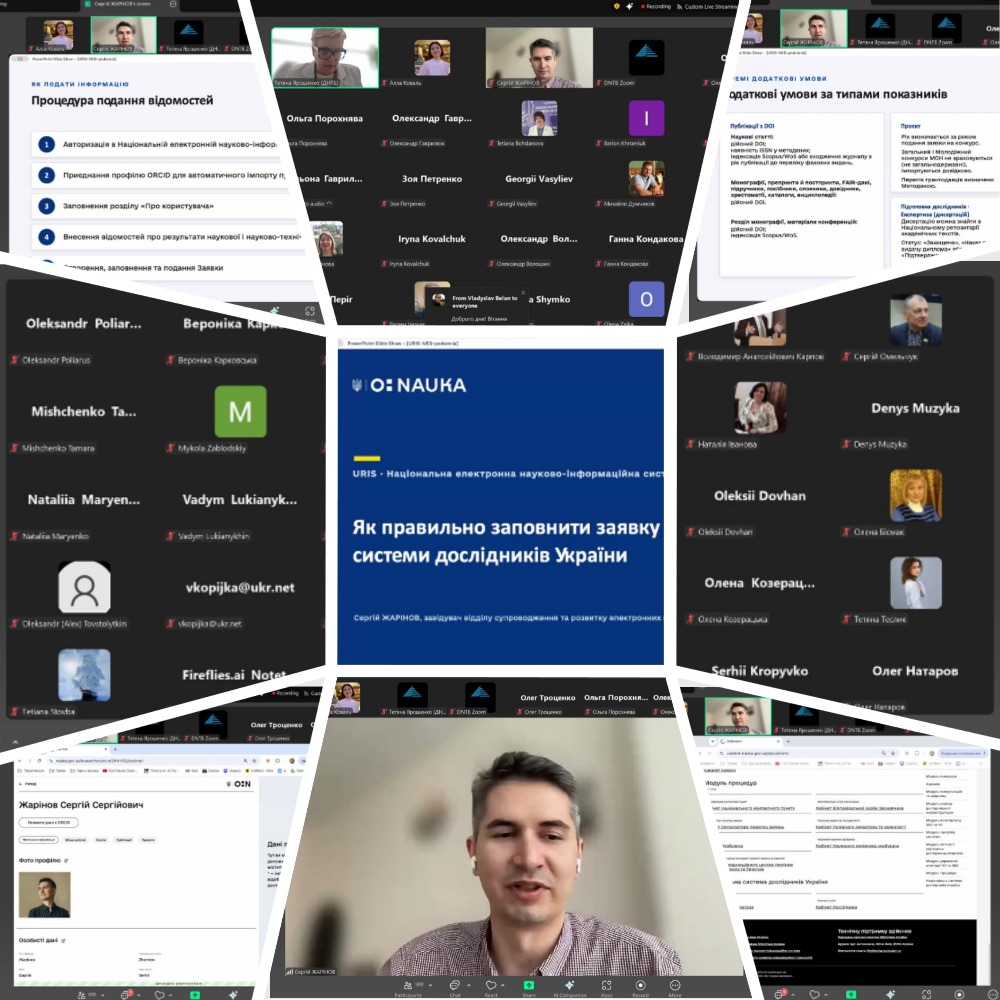Open the Apps icon in Zoom toolbar

[x=607, y=985]
